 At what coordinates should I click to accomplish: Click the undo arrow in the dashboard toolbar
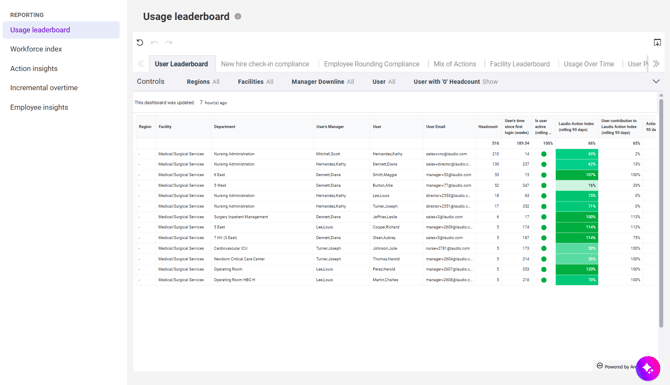coord(154,42)
